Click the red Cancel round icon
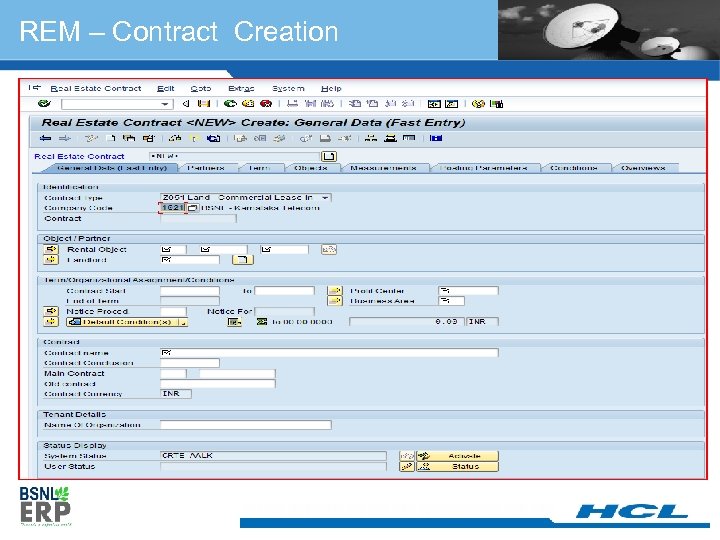The width and height of the screenshot is (720, 540). [266, 104]
